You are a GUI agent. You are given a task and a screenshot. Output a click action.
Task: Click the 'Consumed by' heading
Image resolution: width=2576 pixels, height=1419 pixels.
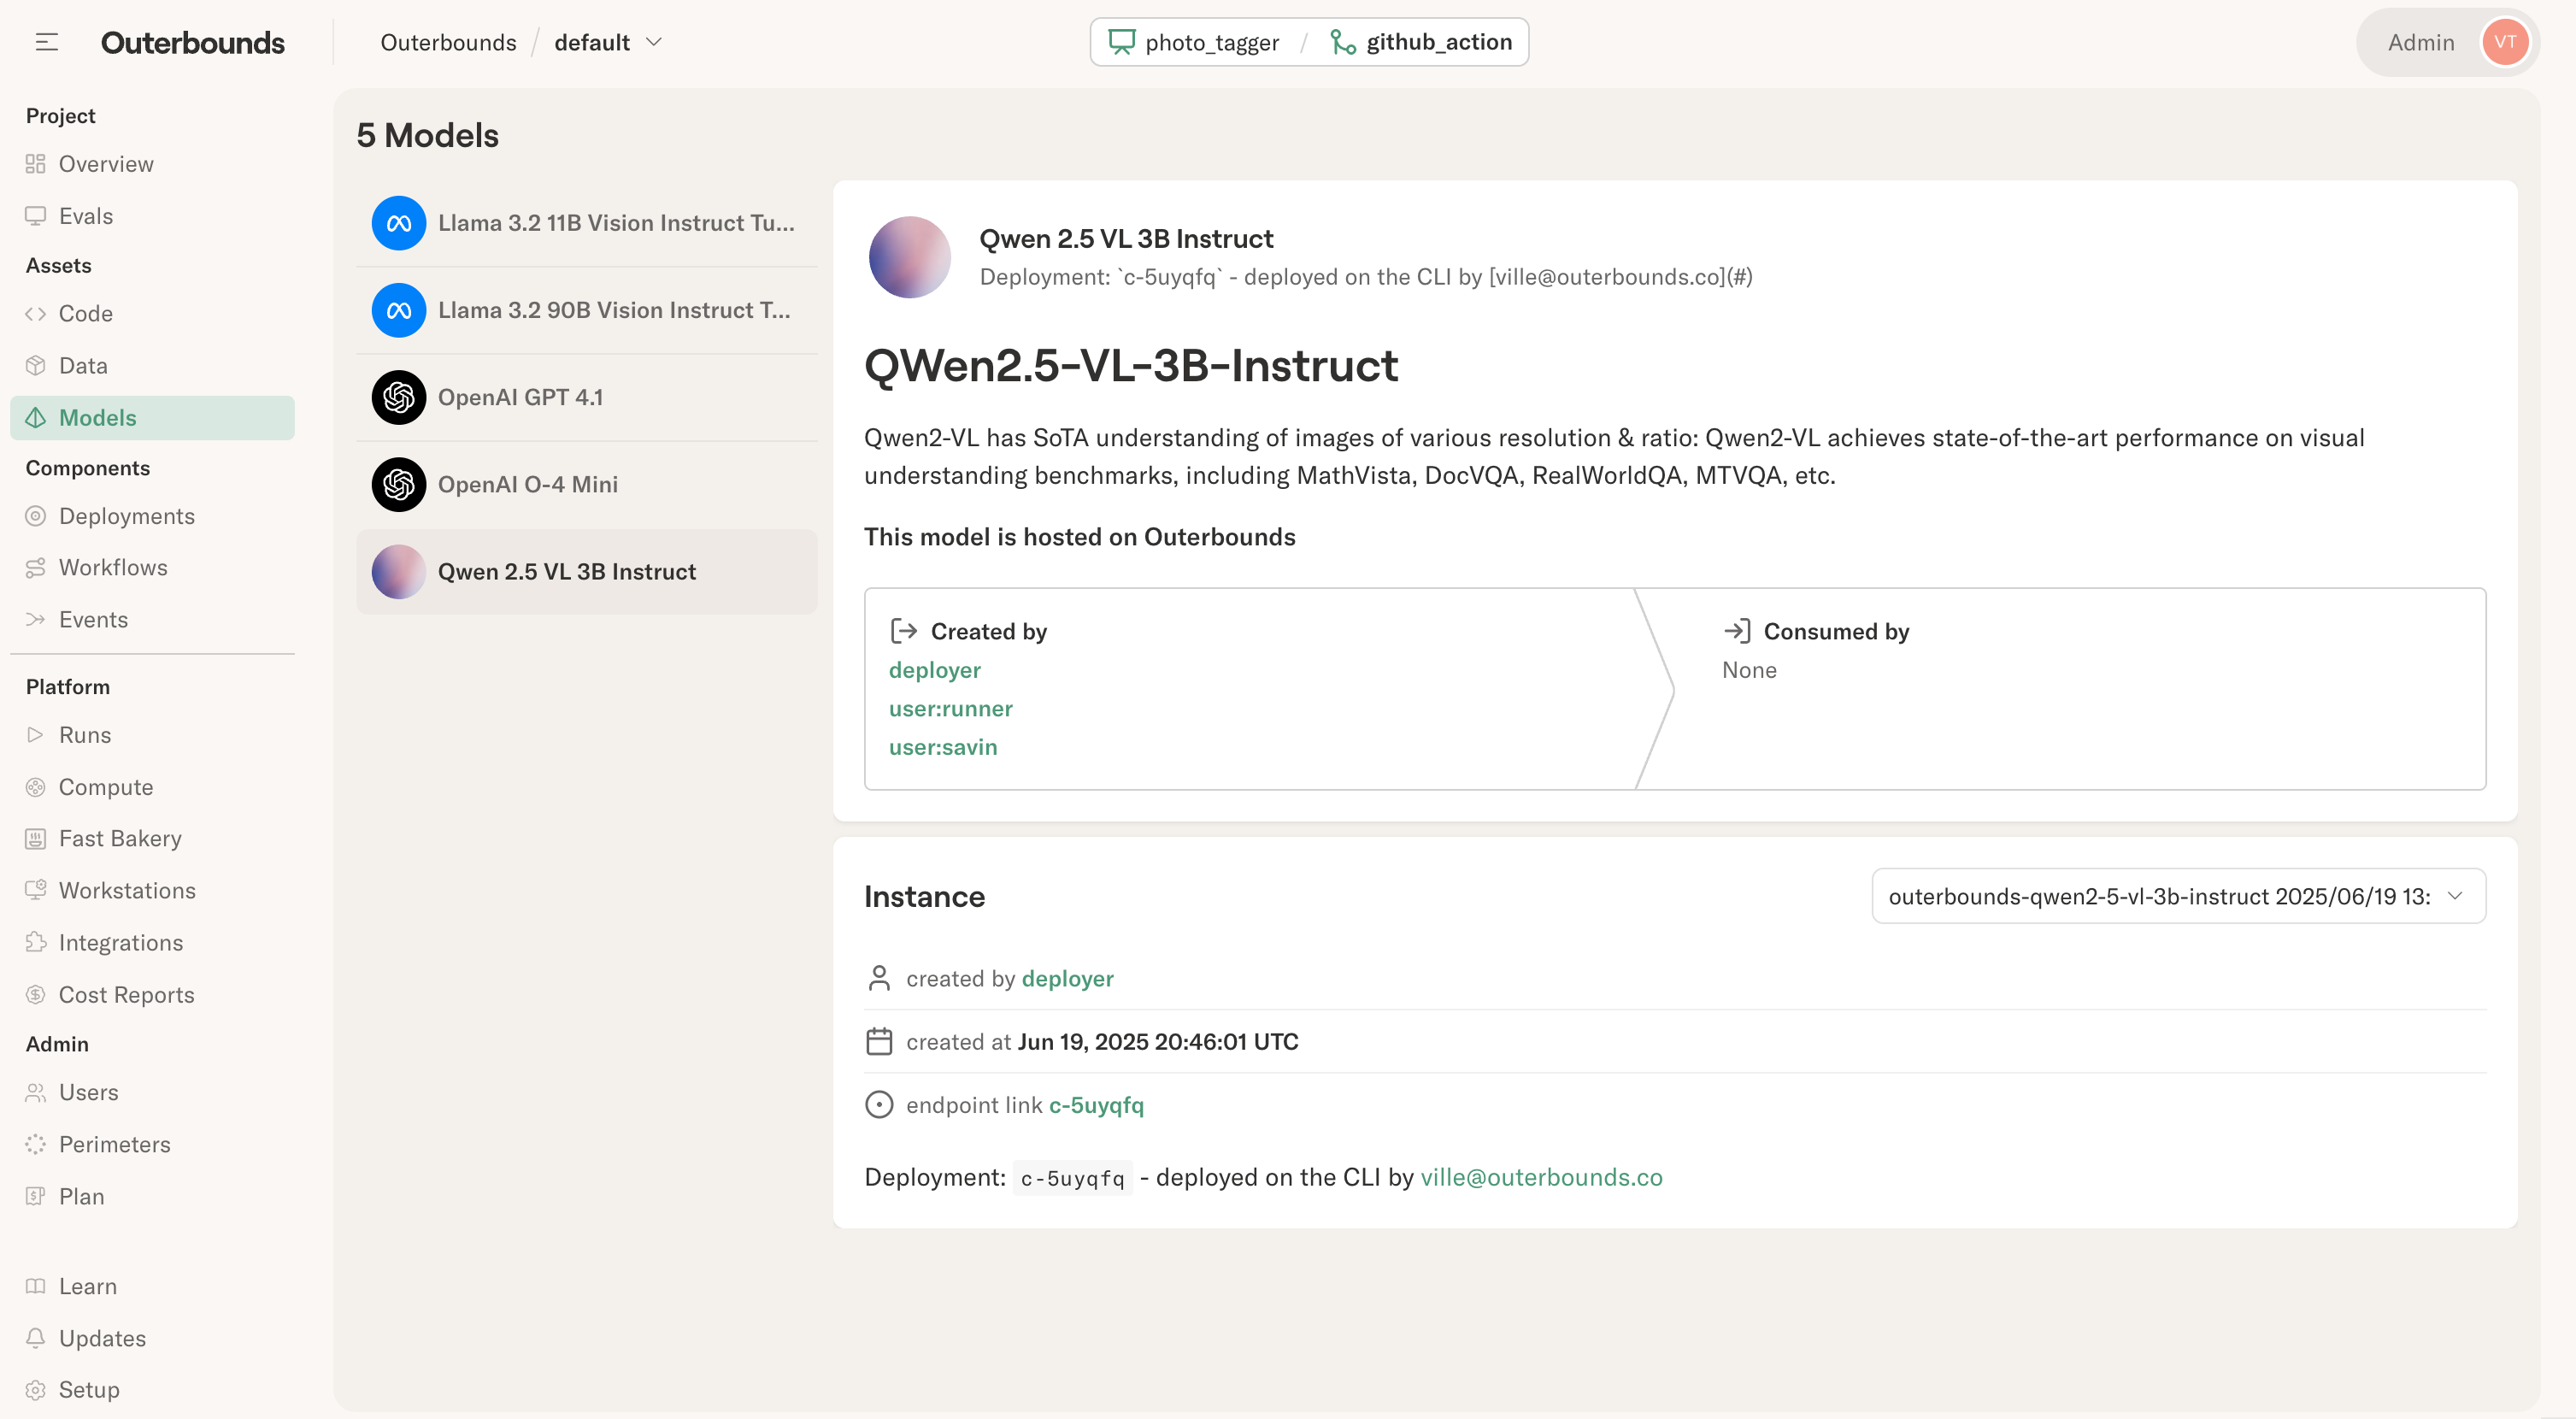coord(1836,632)
